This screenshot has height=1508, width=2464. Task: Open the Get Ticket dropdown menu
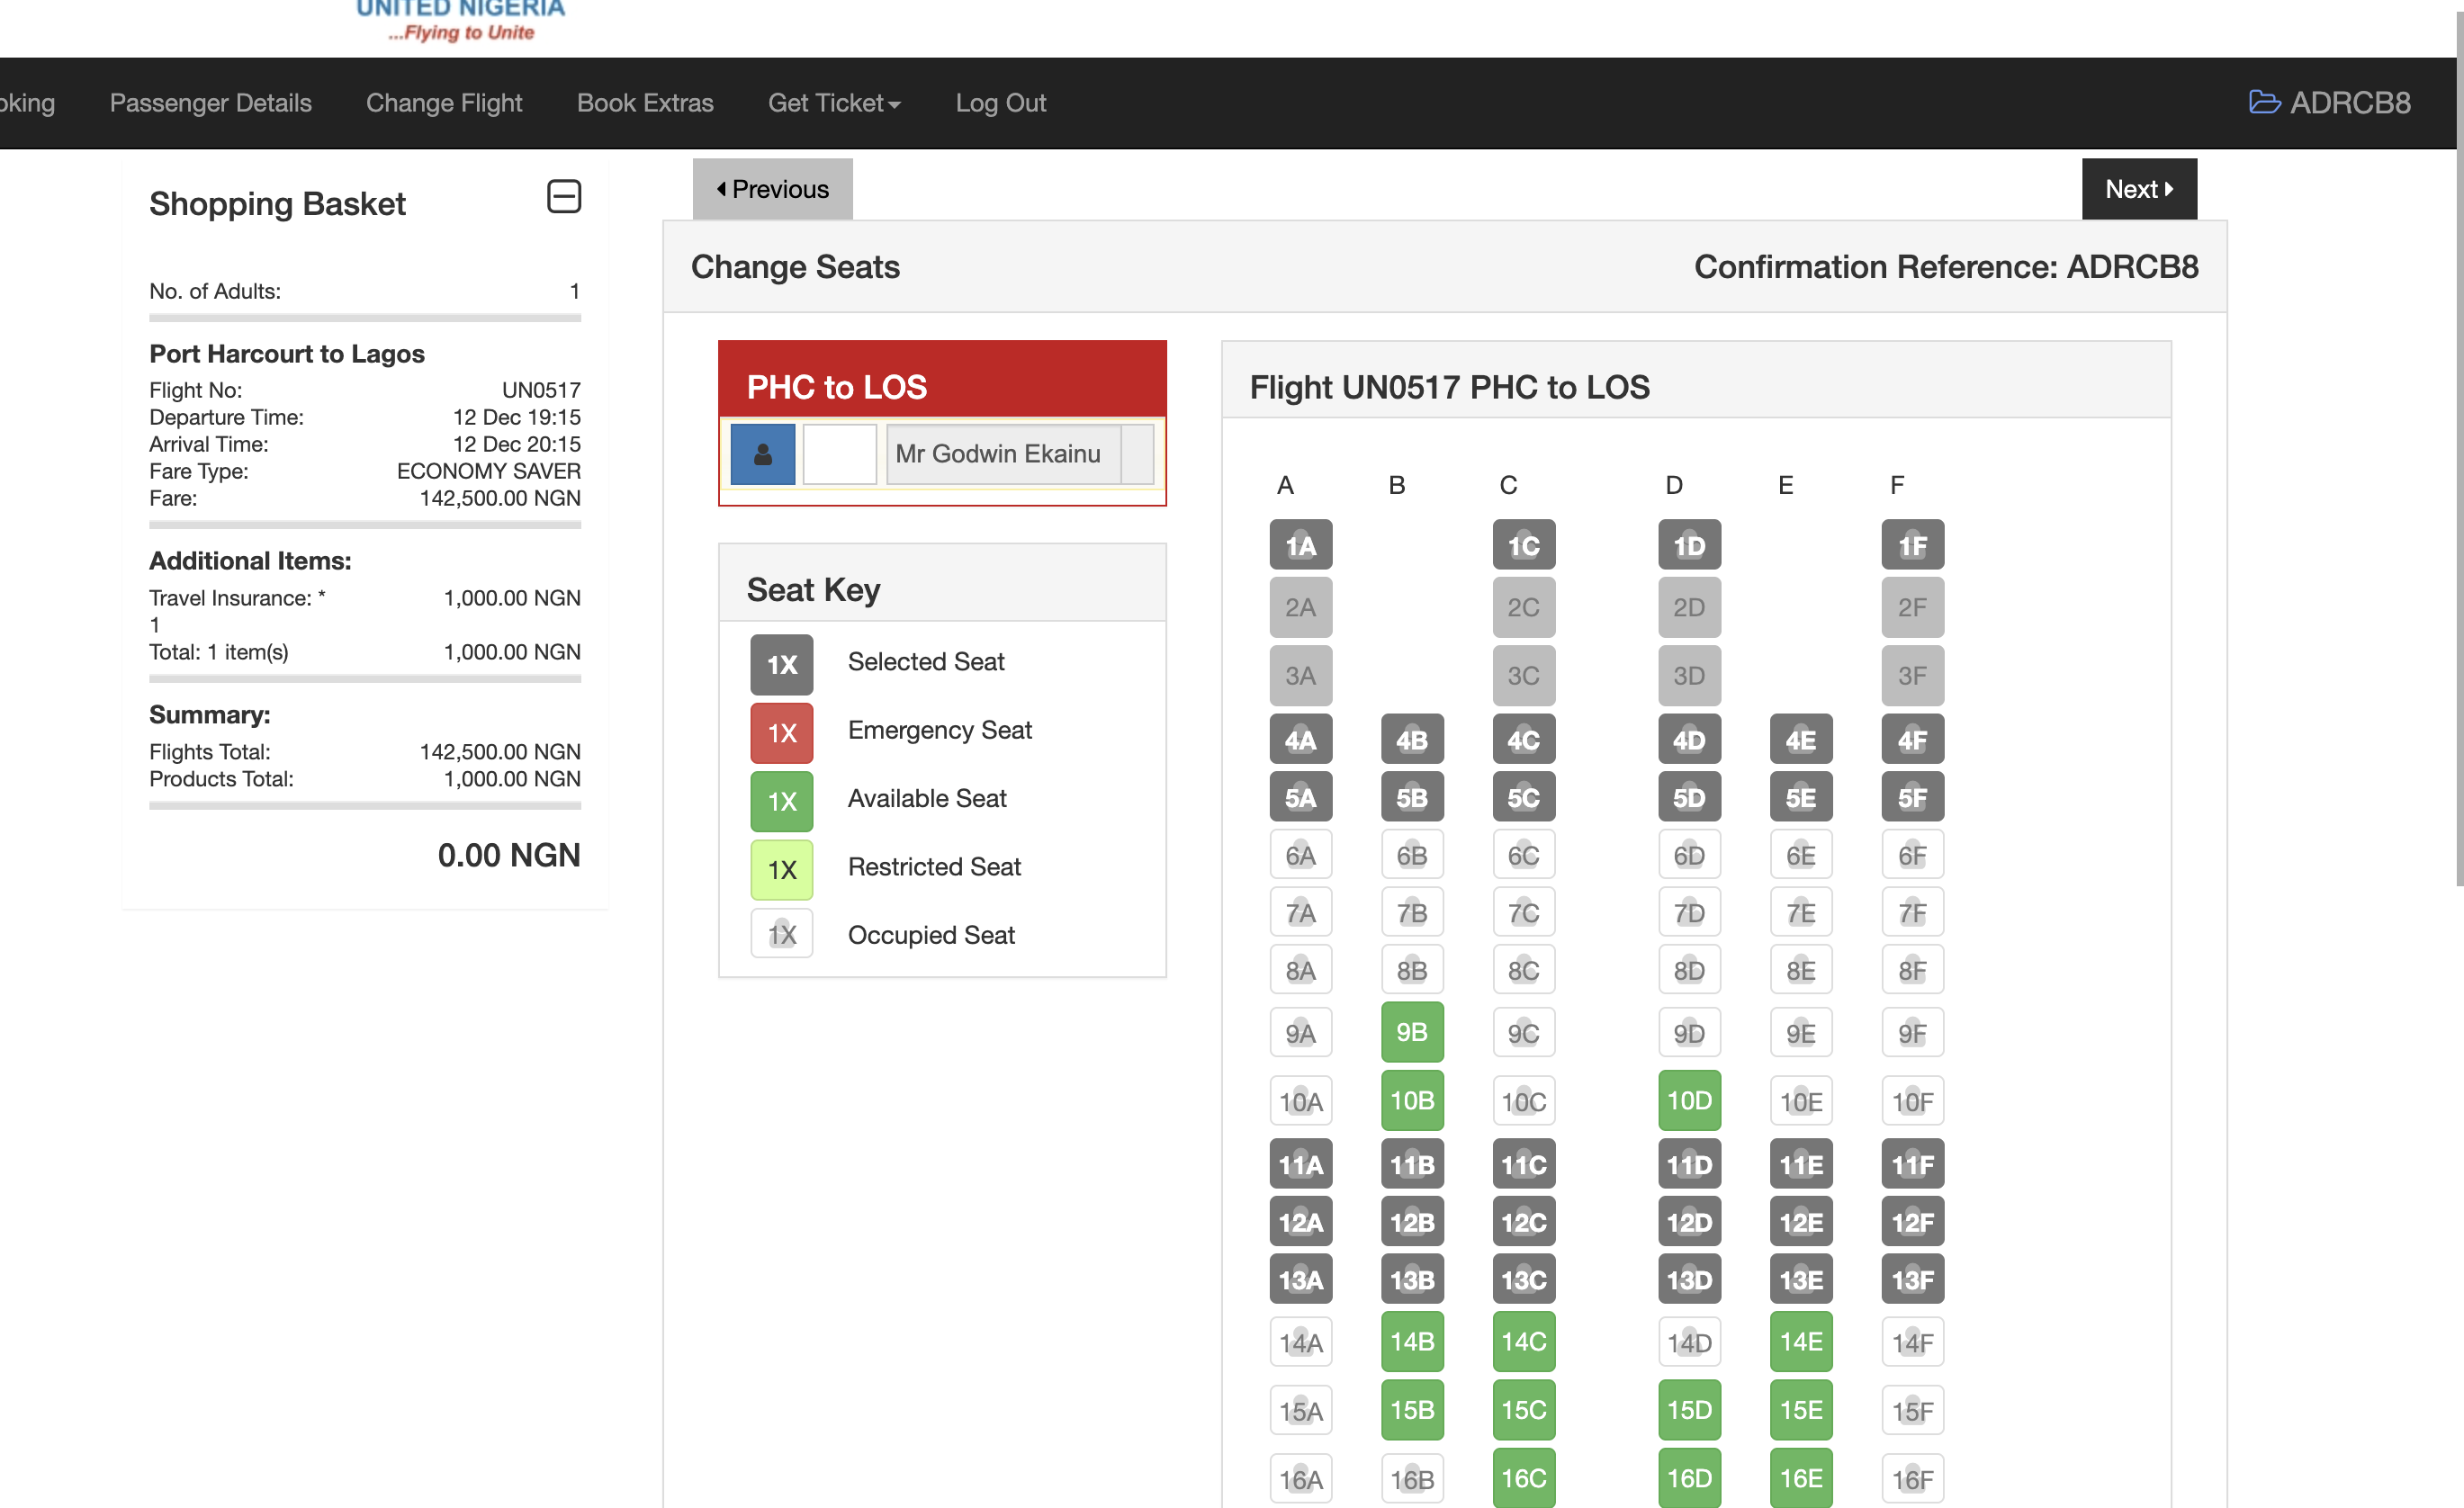coord(833,103)
